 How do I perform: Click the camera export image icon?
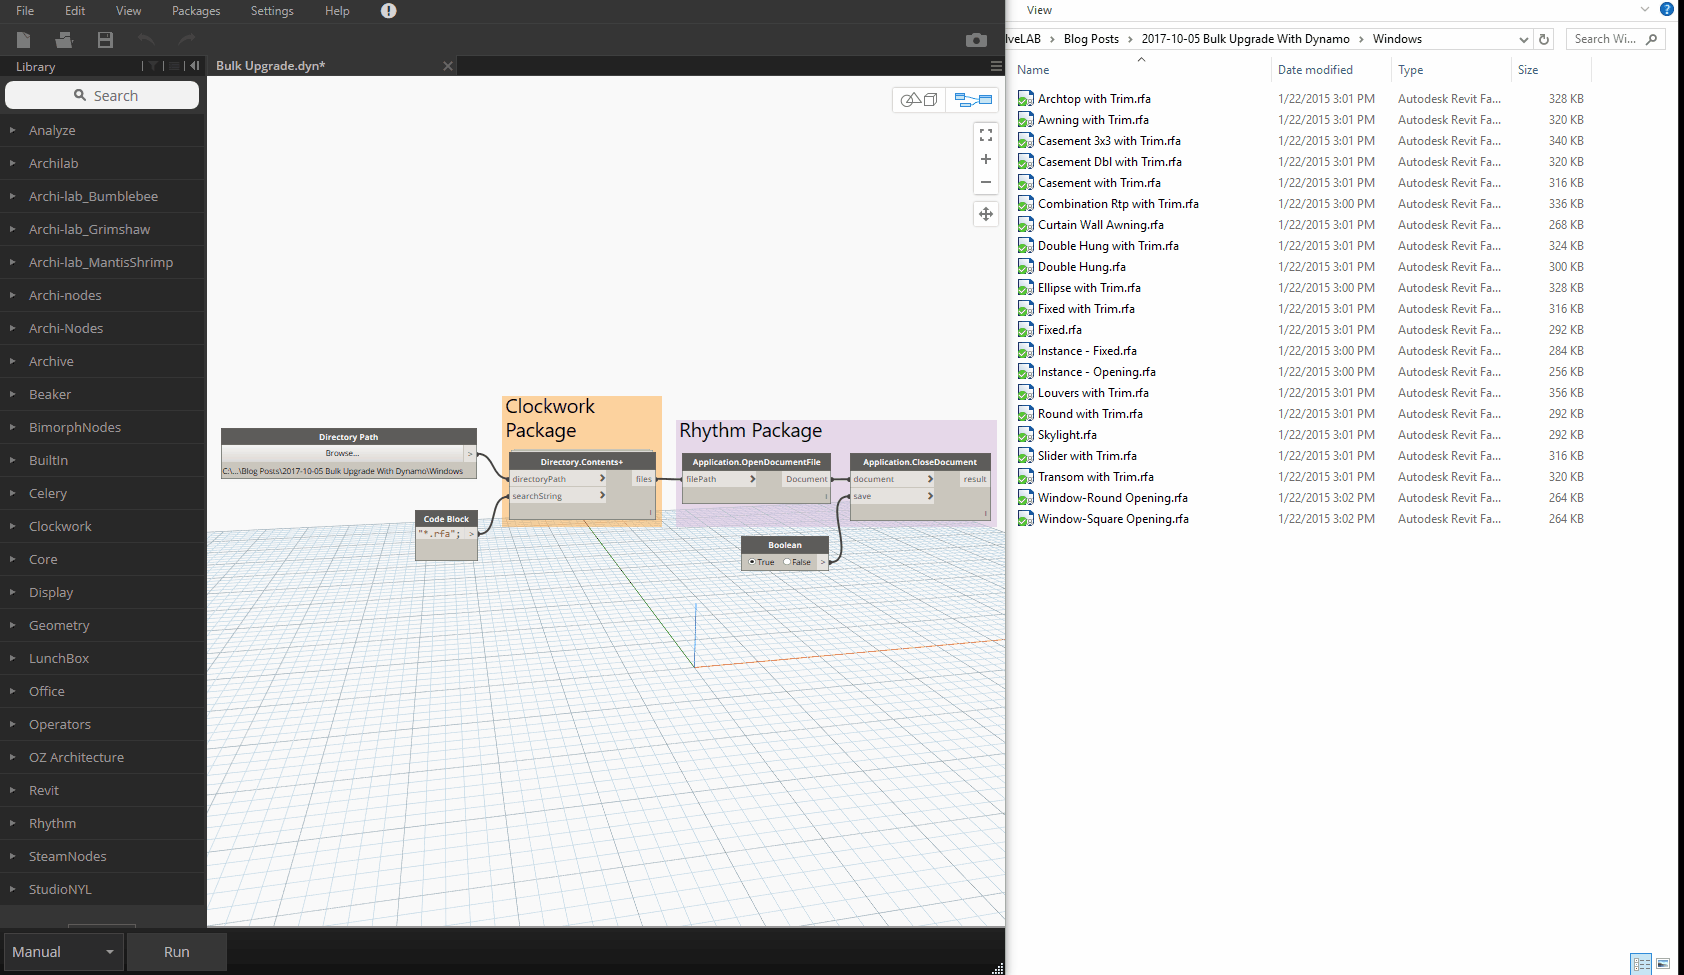point(976,40)
